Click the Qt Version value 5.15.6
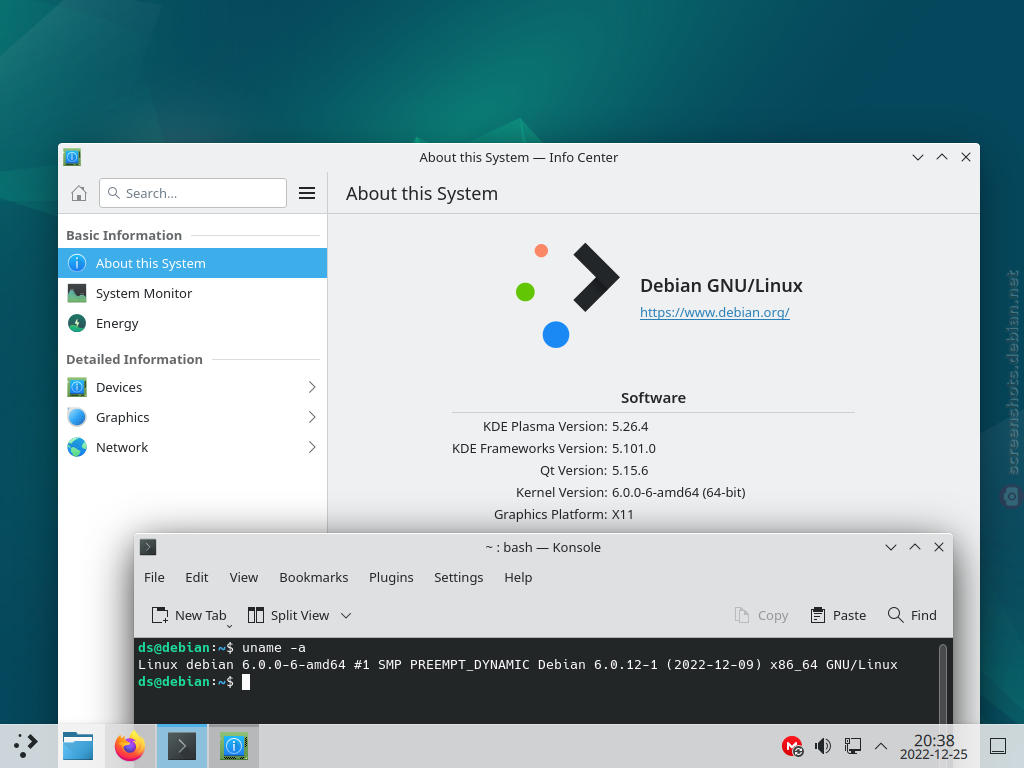 click(630, 470)
